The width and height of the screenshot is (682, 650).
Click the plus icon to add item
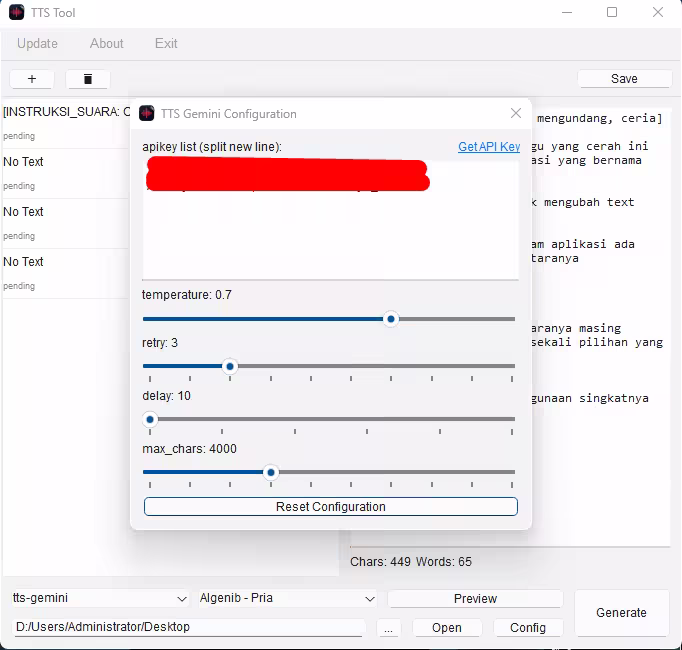[x=32, y=79]
